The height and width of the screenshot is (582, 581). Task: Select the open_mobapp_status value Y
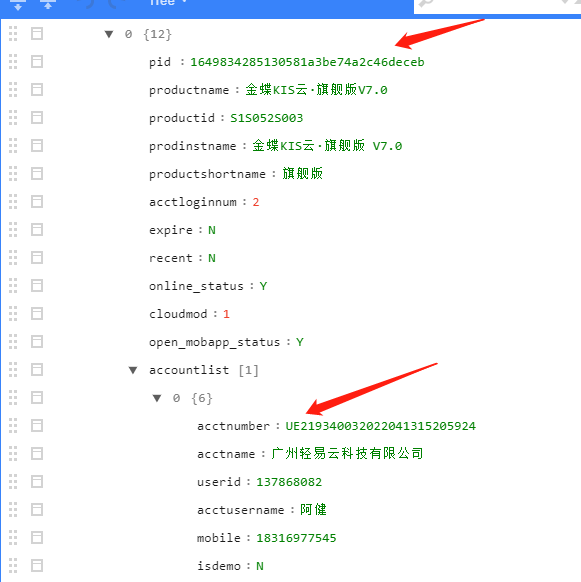[x=300, y=342]
